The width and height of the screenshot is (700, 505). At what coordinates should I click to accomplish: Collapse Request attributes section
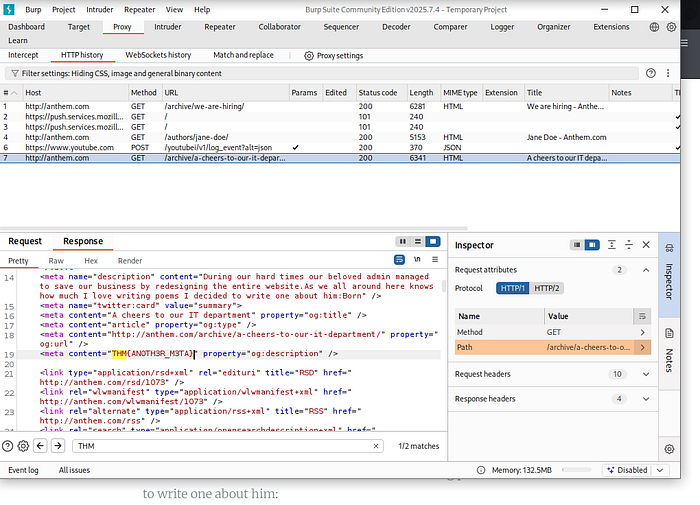(646, 270)
